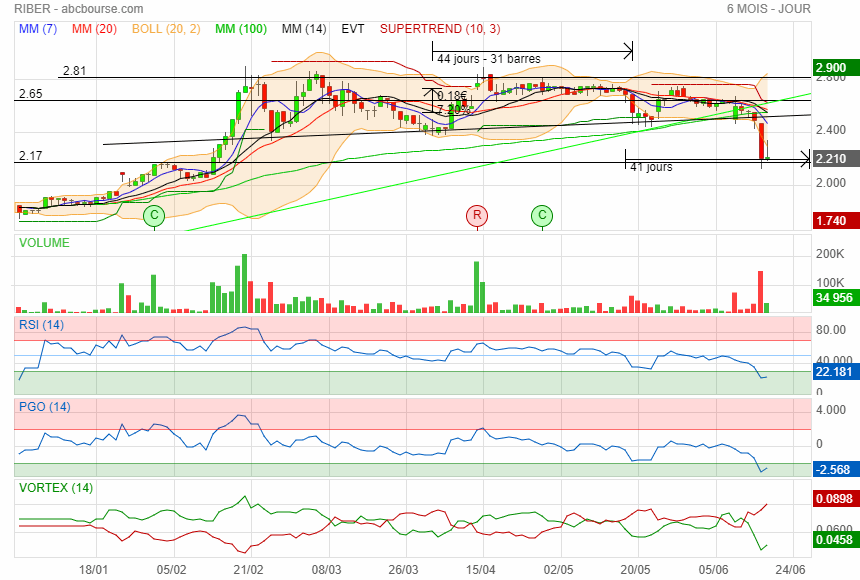Viewport: 860px width, 580px height.
Task: Click the 34 956 volume value tag
Action: pos(835,298)
